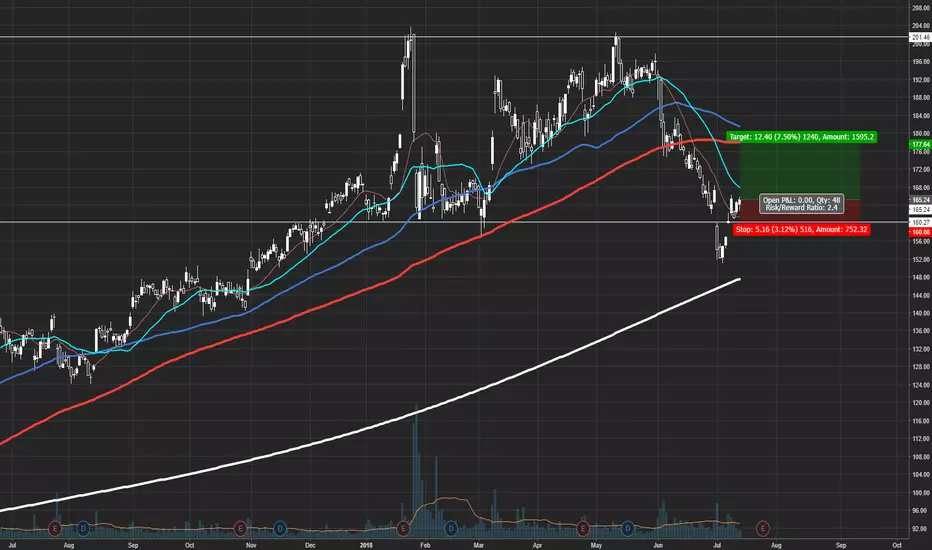Select the Open P&L Risk/Reward label

pos(801,204)
